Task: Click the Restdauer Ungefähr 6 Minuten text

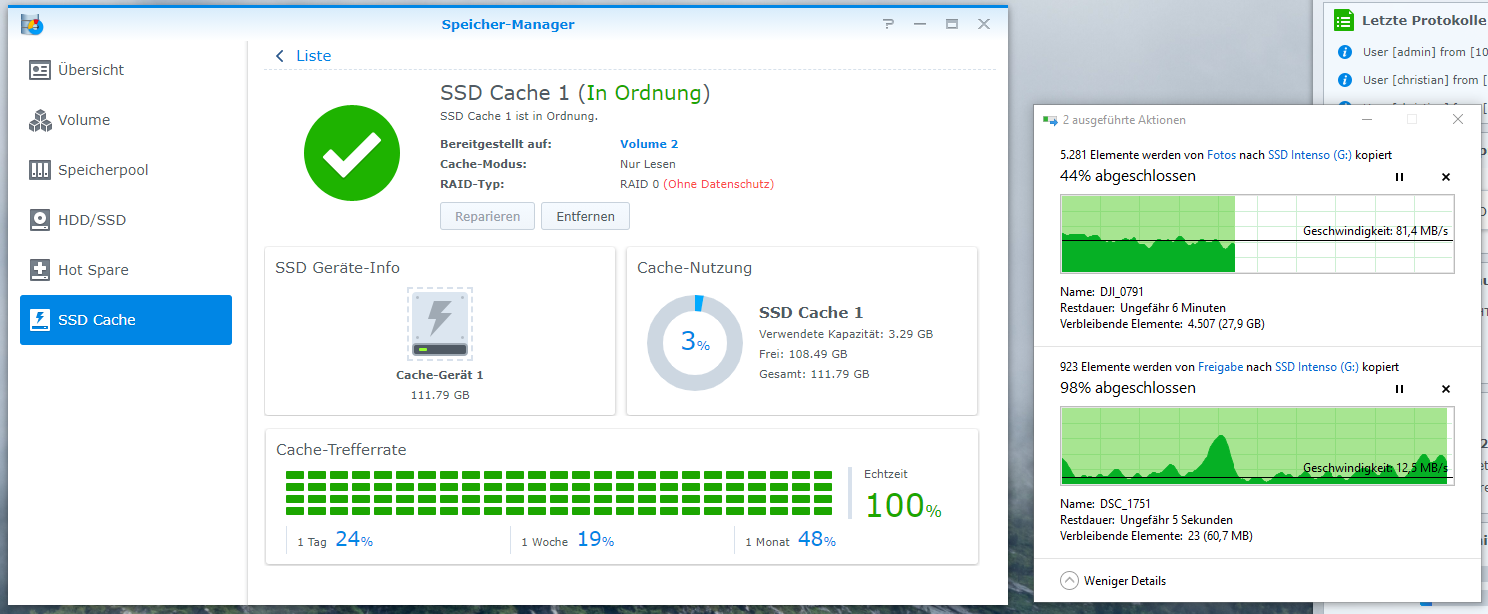Action: (x=1143, y=308)
